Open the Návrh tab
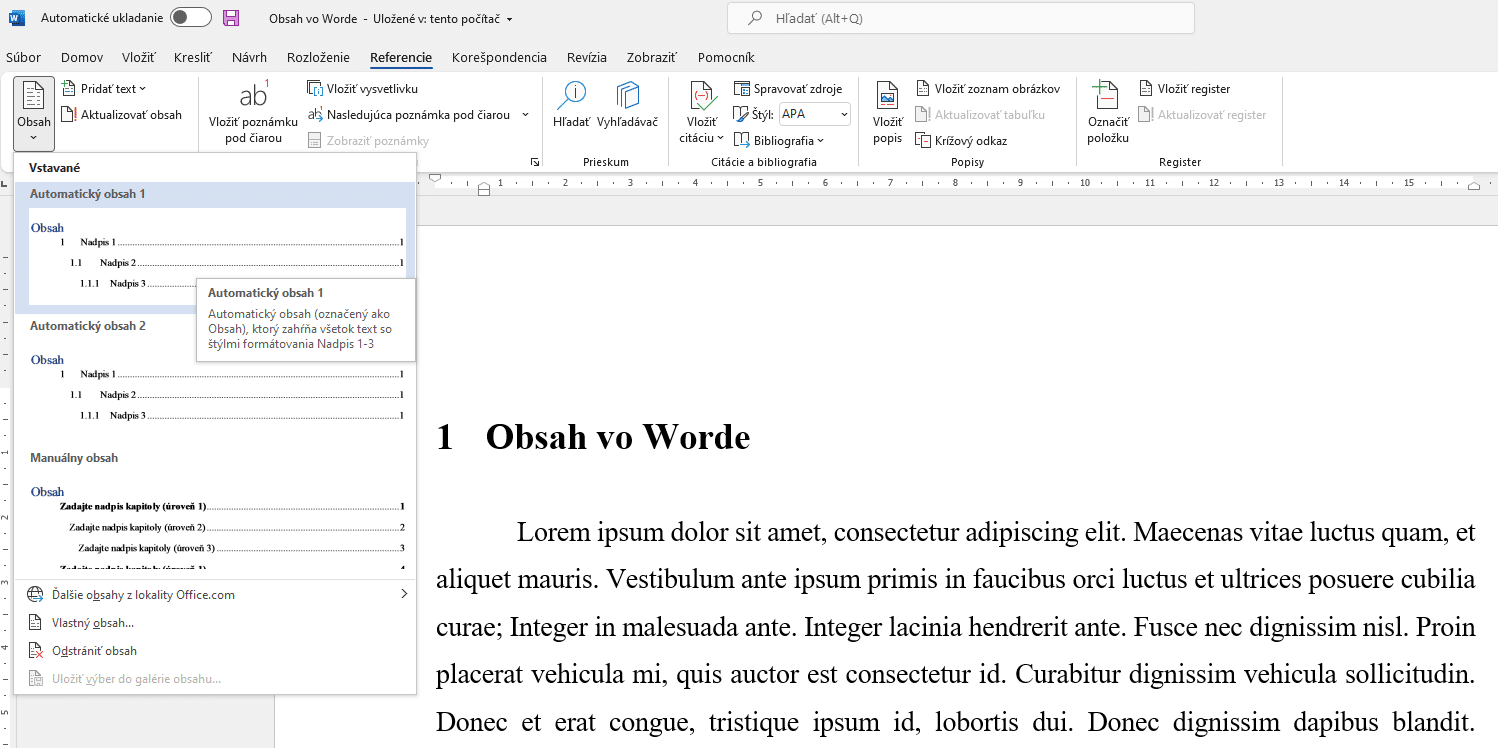Image resolution: width=1498 pixels, height=748 pixels. tap(249, 57)
